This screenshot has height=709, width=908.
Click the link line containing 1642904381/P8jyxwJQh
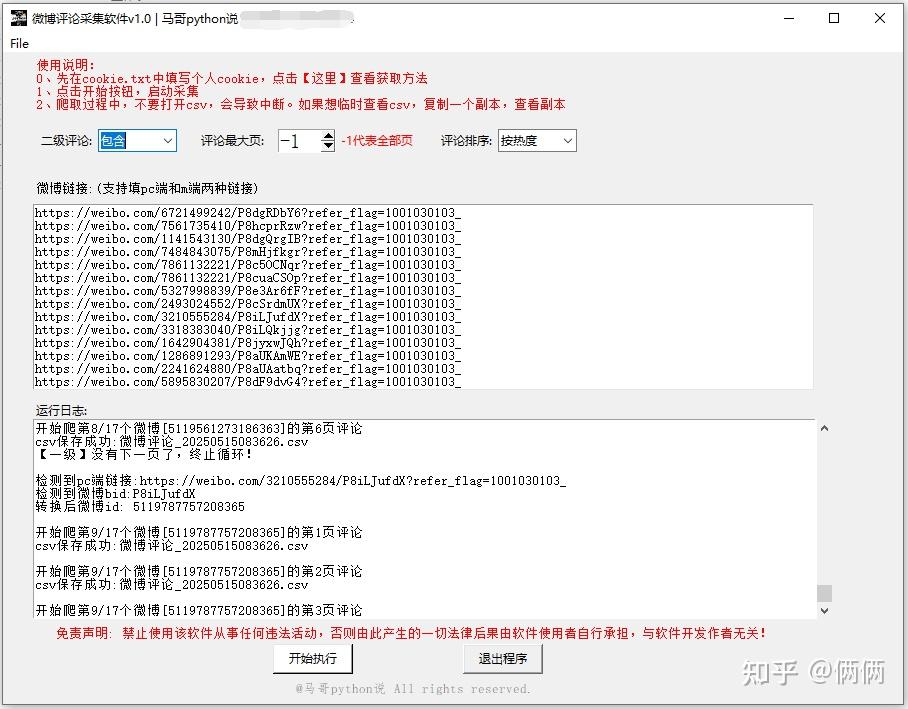click(x=248, y=342)
